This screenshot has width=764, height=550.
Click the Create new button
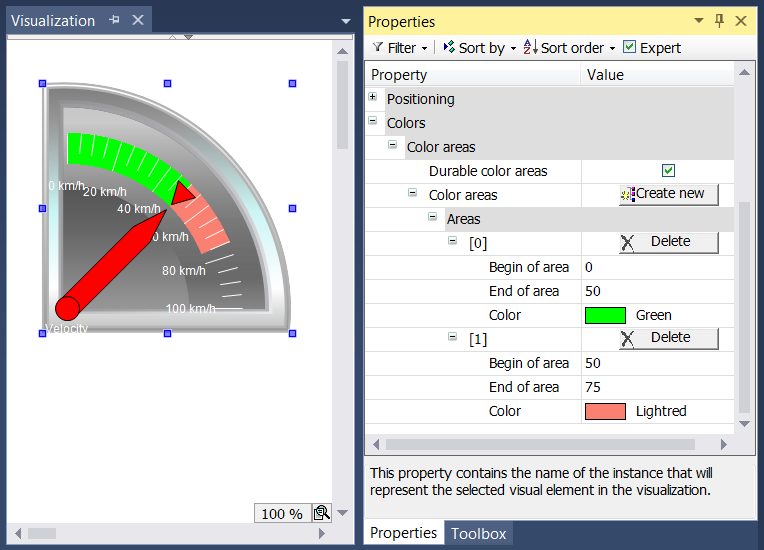tap(668, 194)
